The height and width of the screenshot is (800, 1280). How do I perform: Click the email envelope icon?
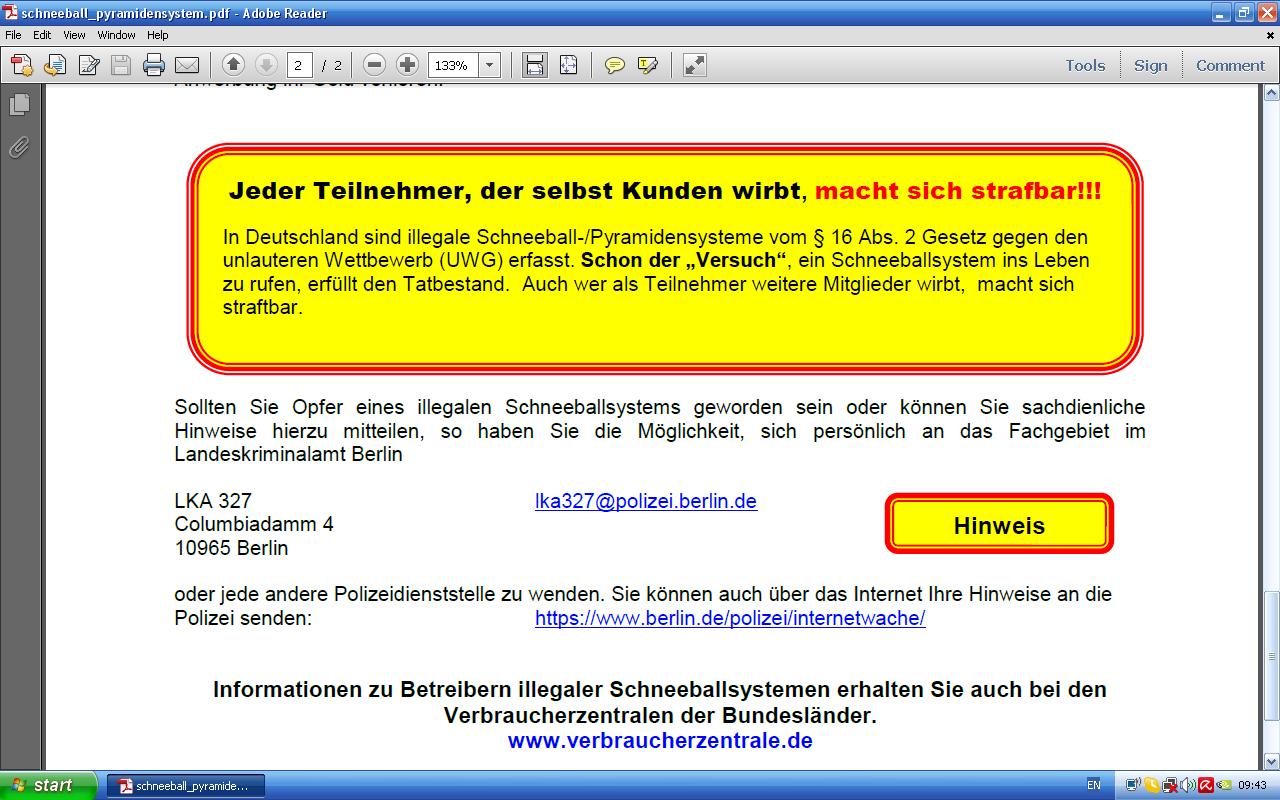pyautogui.click(x=187, y=66)
